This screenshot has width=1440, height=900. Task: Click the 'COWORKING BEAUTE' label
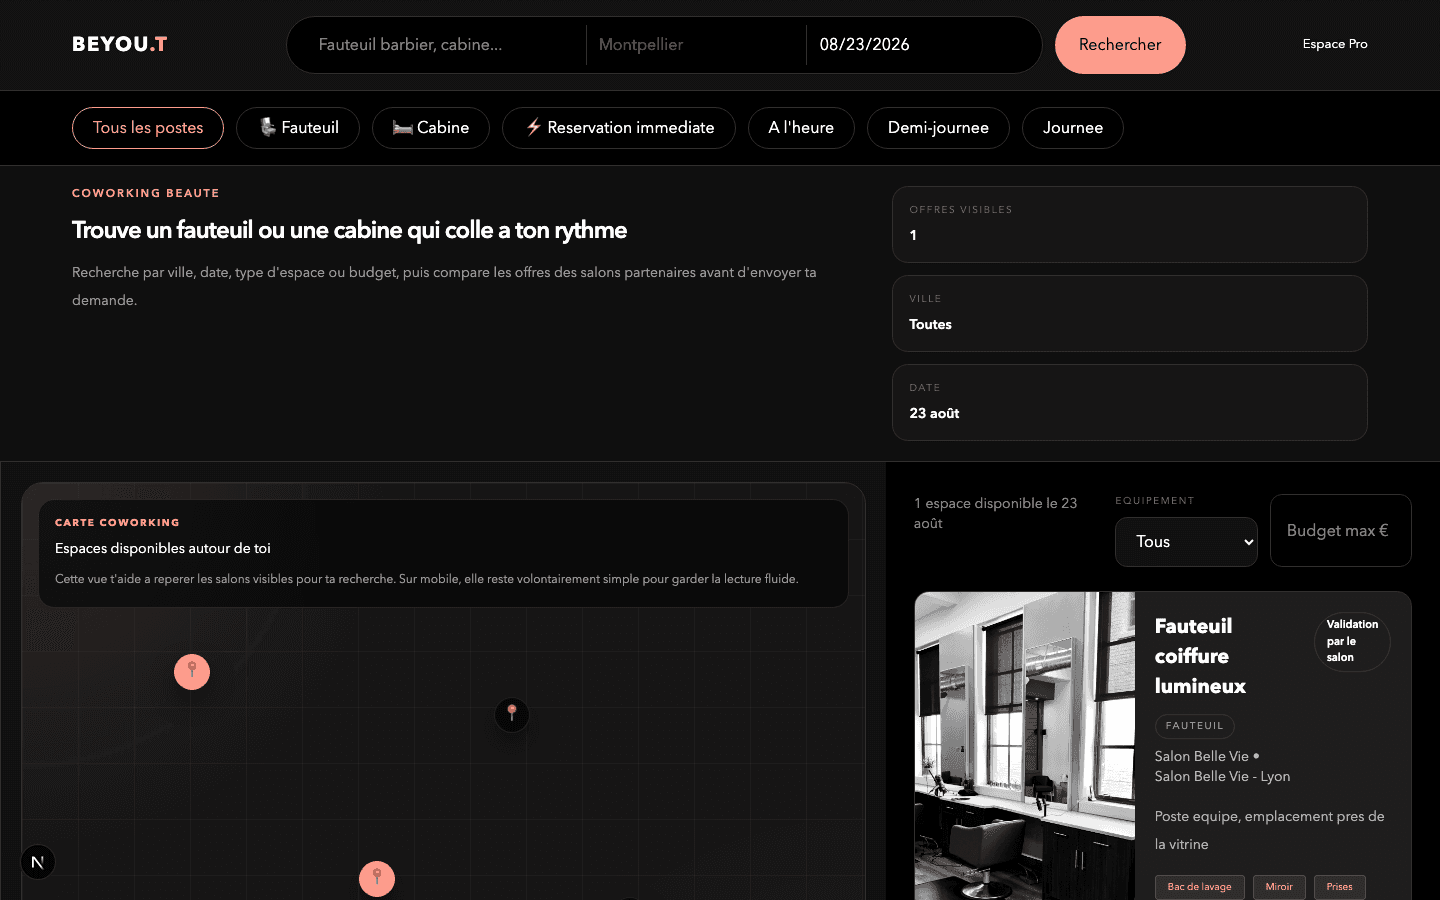(x=146, y=193)
